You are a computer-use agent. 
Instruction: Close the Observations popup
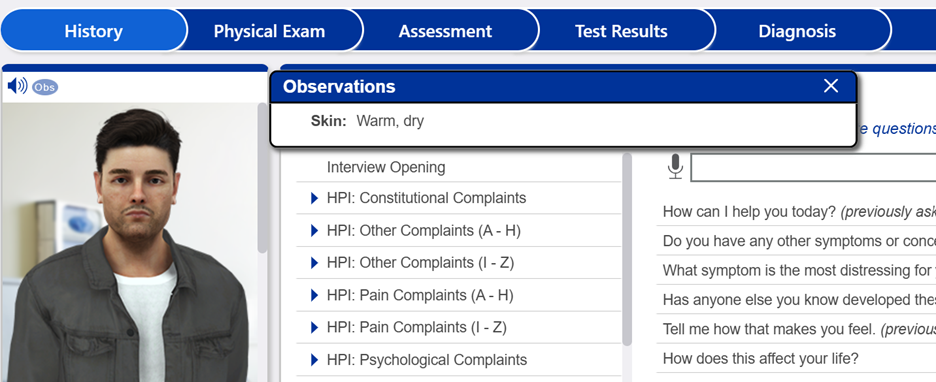pos(831,86)
